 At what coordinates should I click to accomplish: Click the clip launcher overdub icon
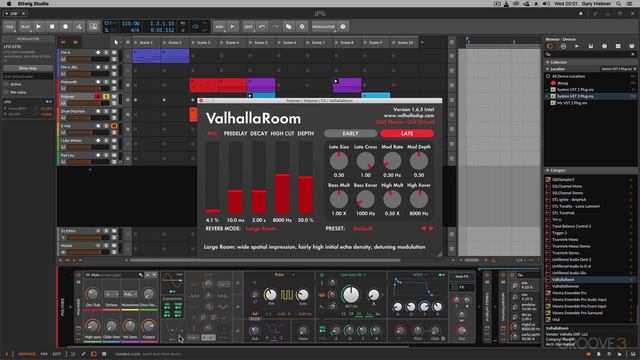(93, 27)
